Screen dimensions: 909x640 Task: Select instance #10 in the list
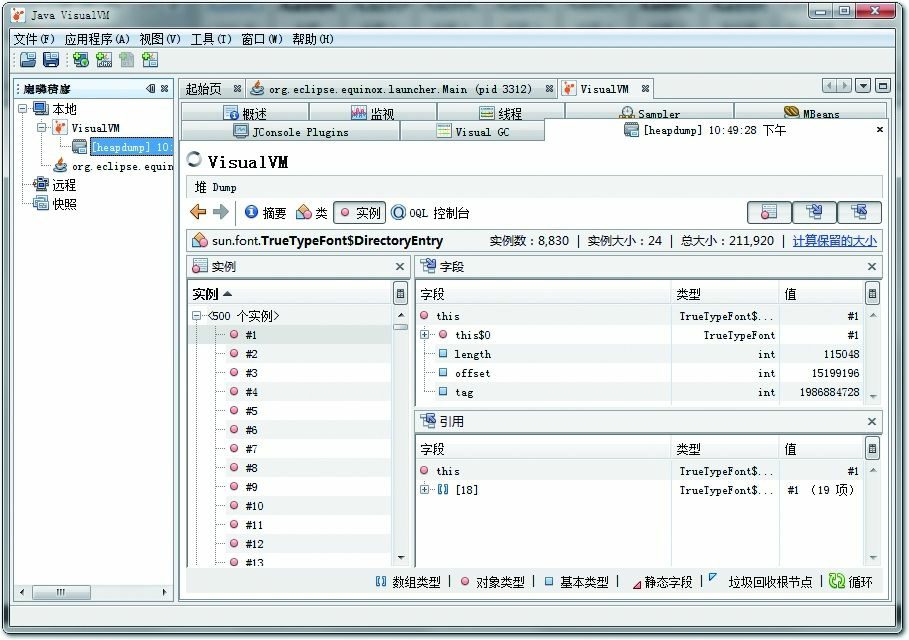click(x=289, y=506)
